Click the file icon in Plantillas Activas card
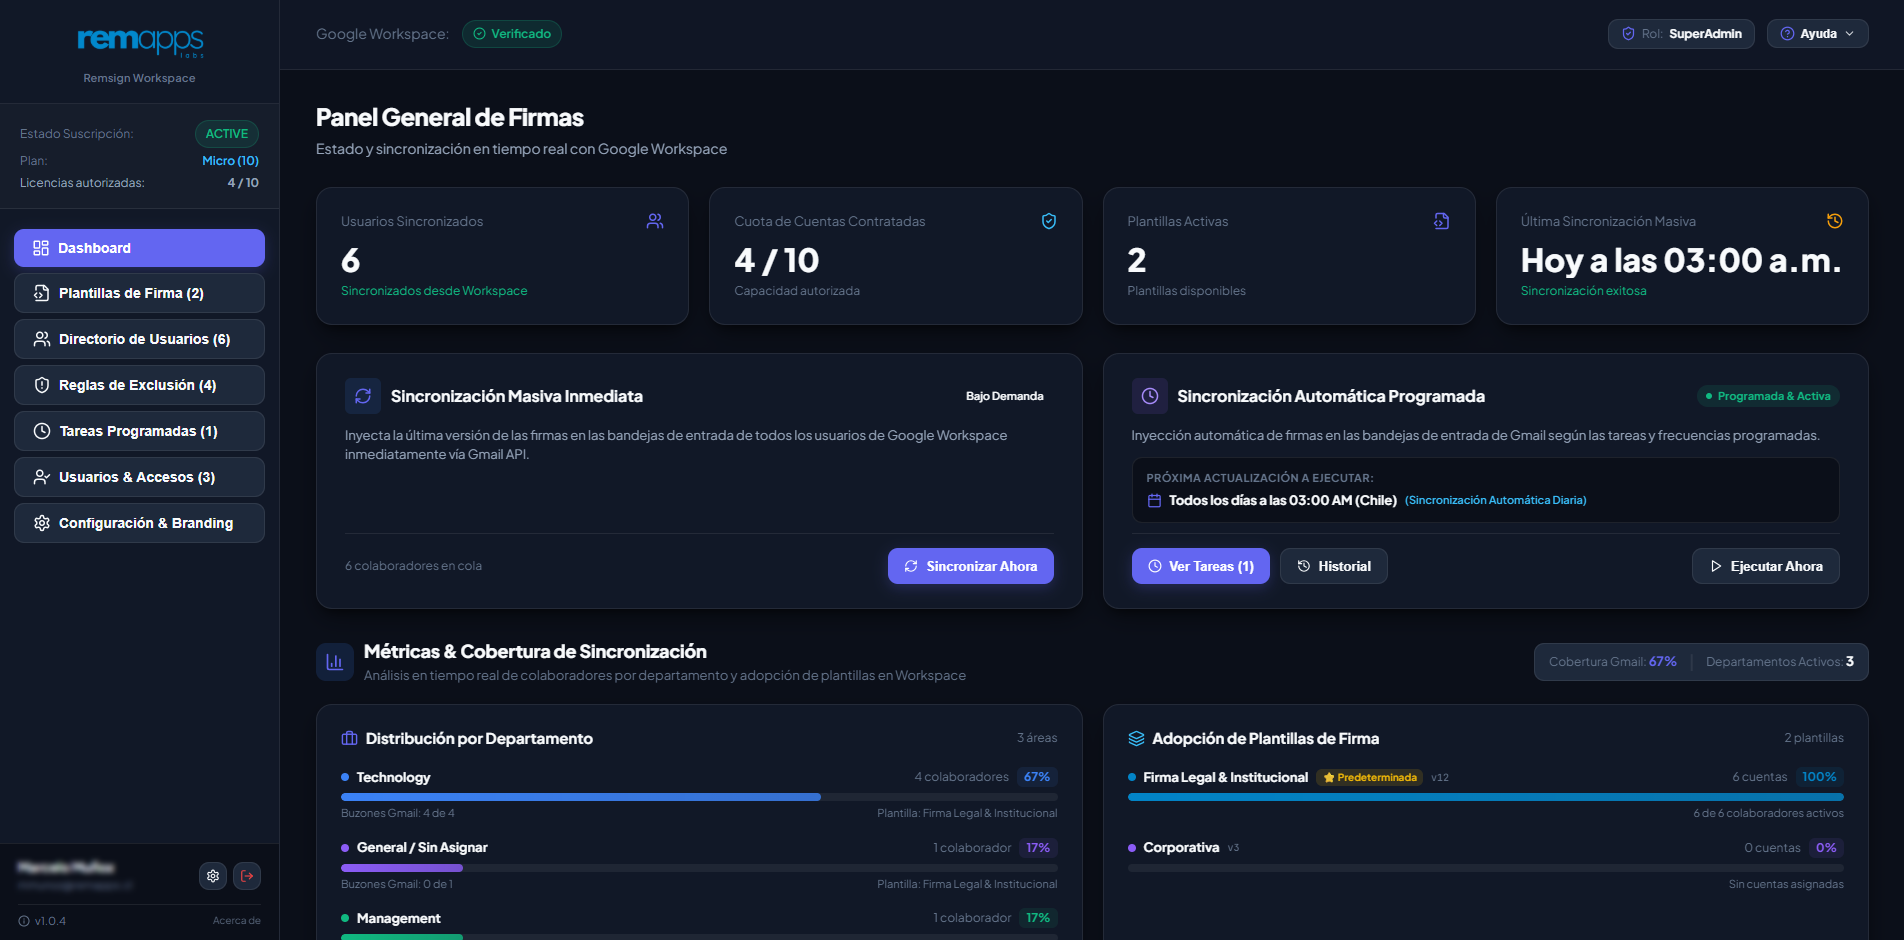 pyautogui.click(x=1441, y=221)
